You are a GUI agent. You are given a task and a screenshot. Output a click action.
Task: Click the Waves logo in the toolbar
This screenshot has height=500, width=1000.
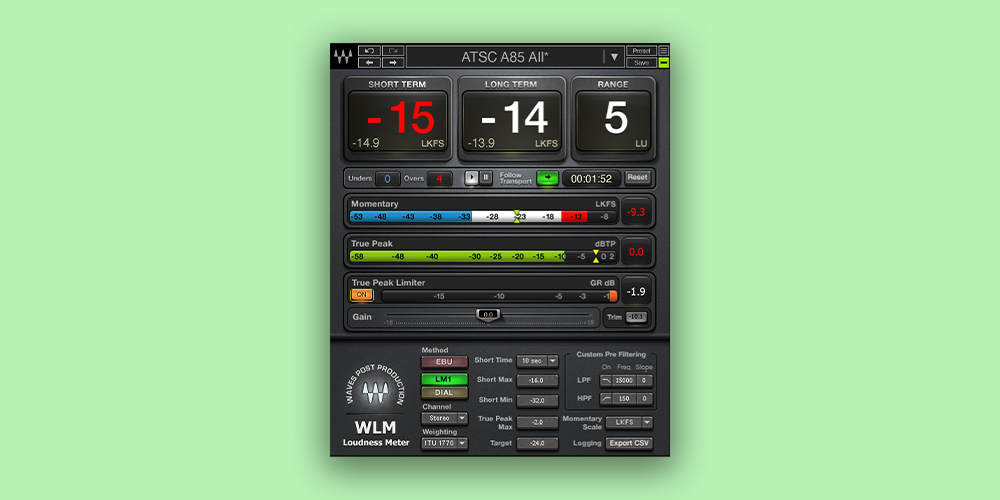point(343,57)
